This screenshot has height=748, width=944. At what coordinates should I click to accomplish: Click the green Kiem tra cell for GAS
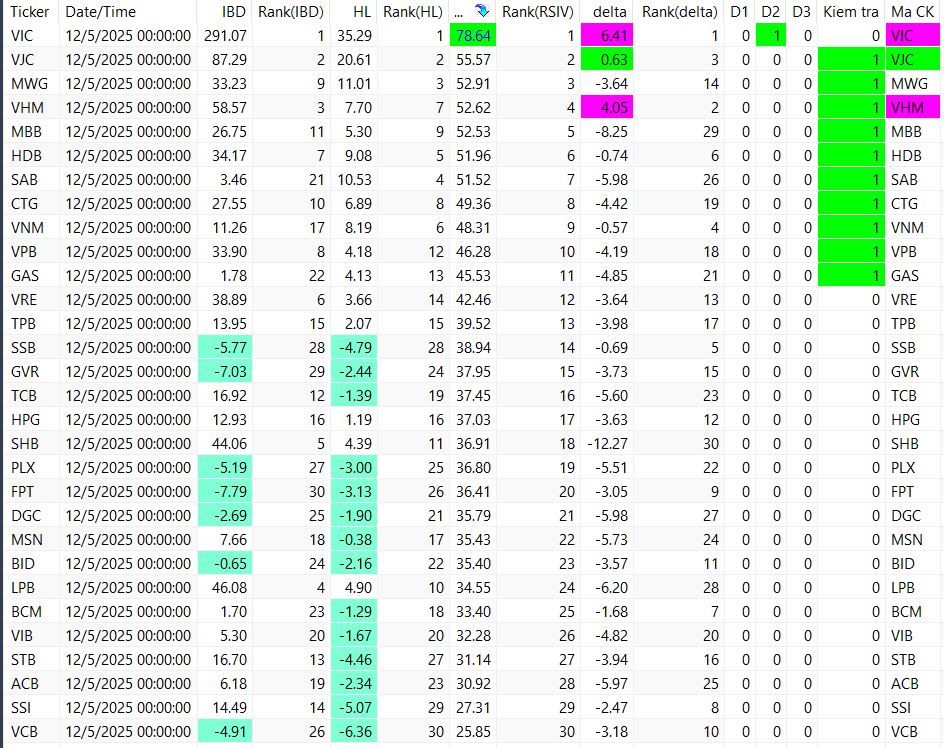(x=850, y=275)
